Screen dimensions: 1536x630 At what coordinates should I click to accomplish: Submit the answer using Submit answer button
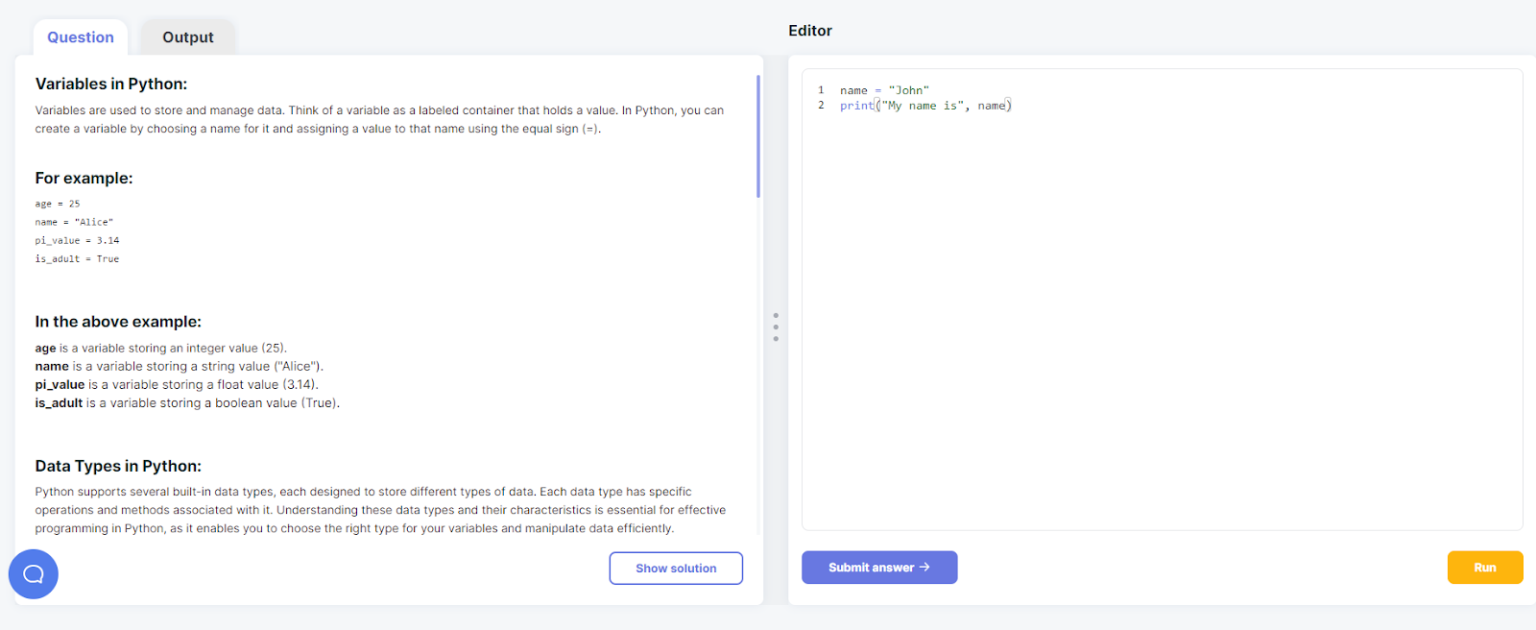[x=879, y=567]
